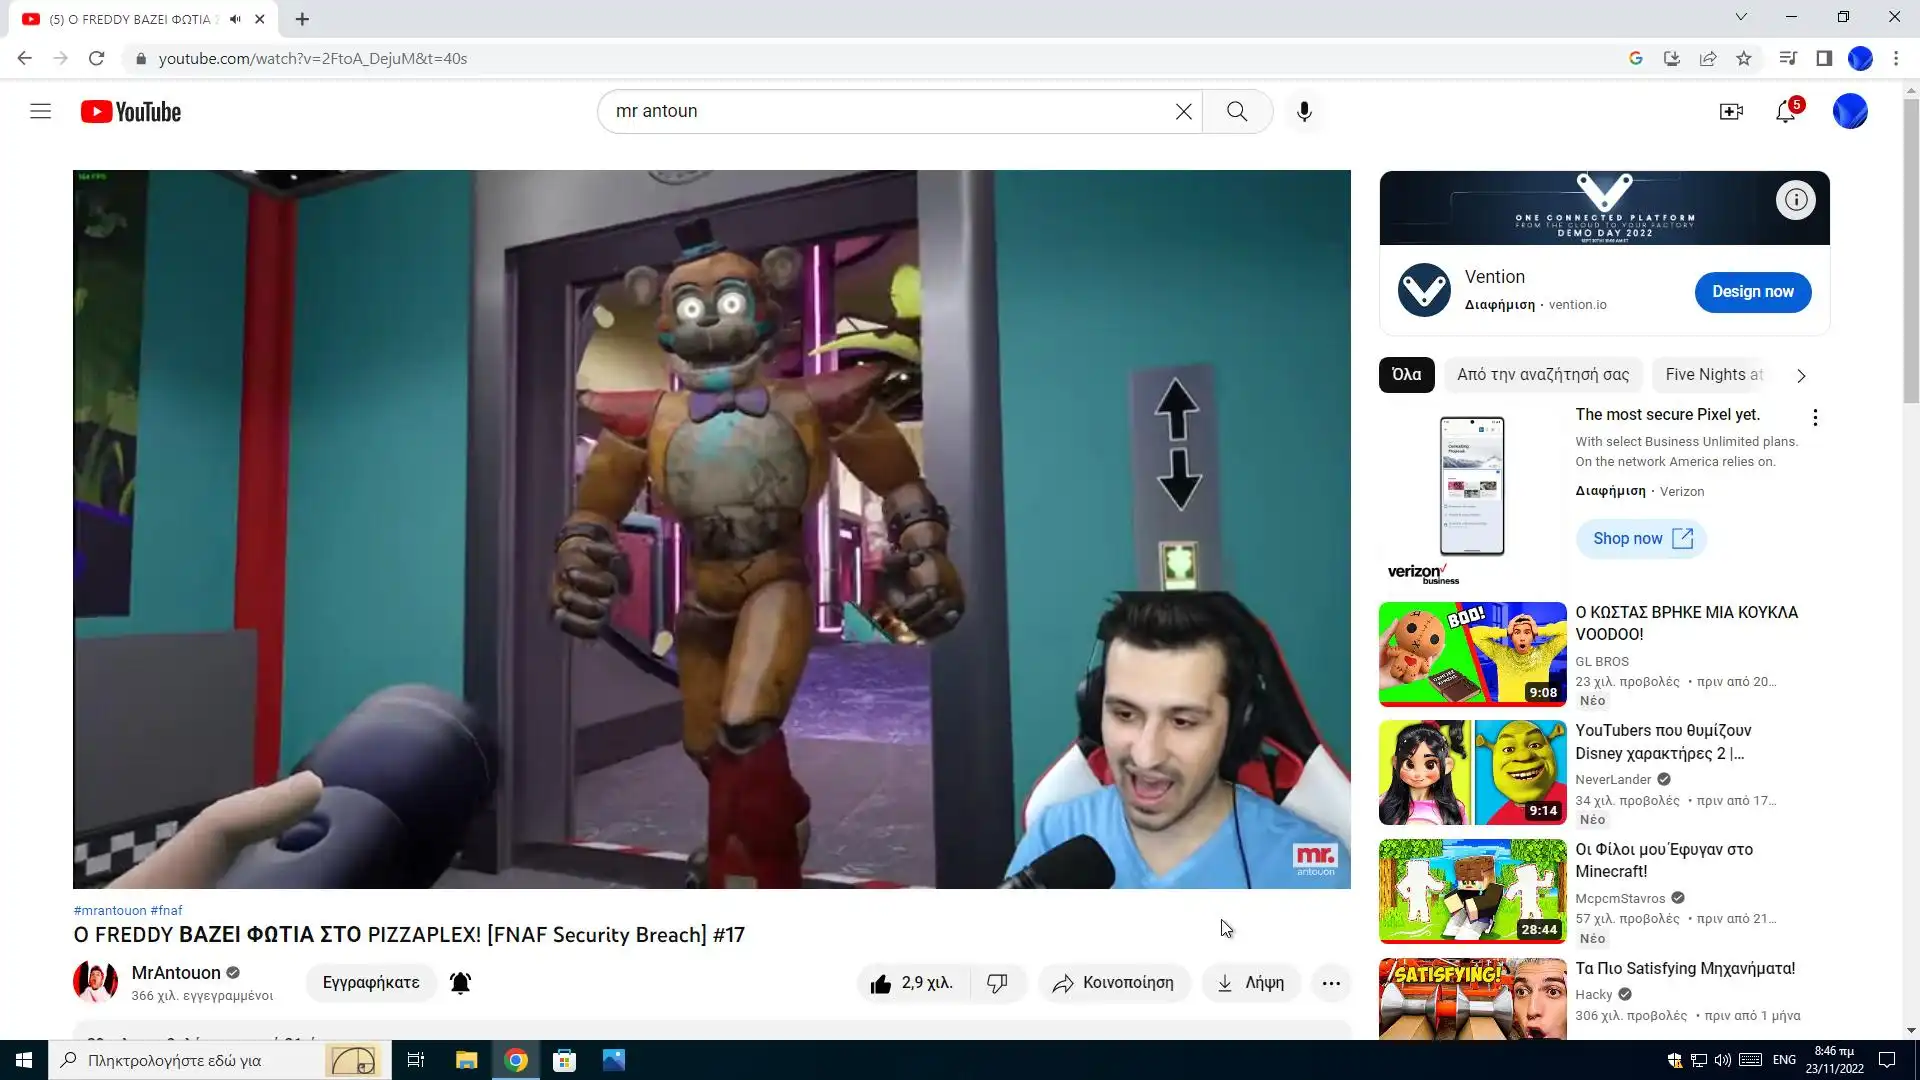Open options menu for Verizon Pixel ad

pos(1815,417)
